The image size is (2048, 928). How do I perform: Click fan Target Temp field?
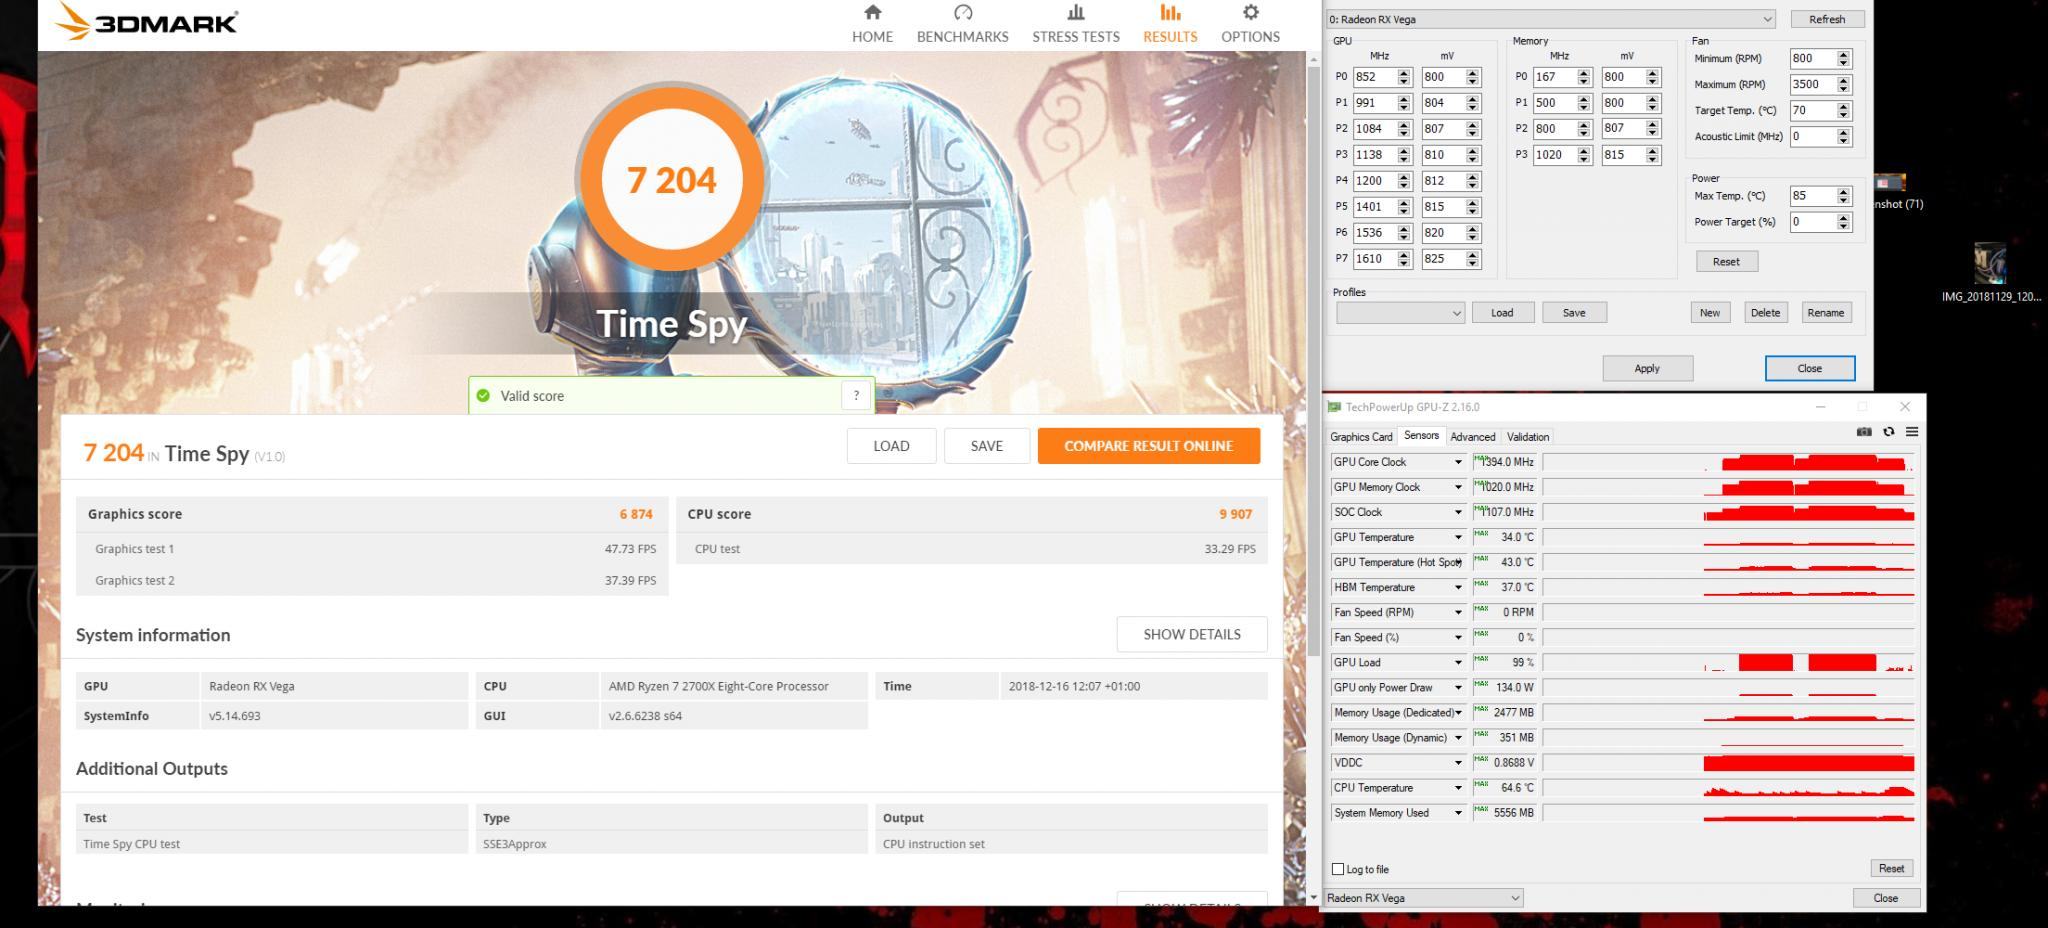[x=1813, y=111]
